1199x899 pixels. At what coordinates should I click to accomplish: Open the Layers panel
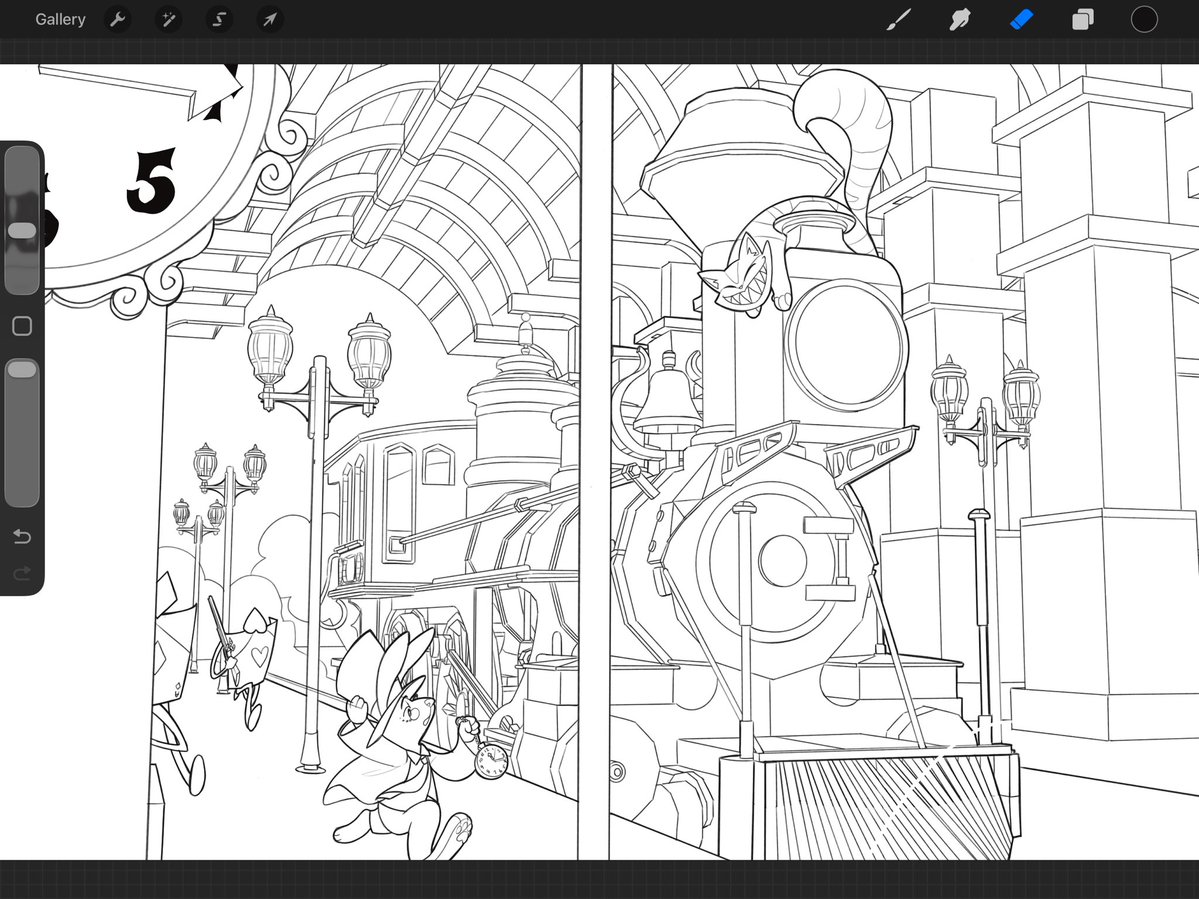[x=1083, y=19]
